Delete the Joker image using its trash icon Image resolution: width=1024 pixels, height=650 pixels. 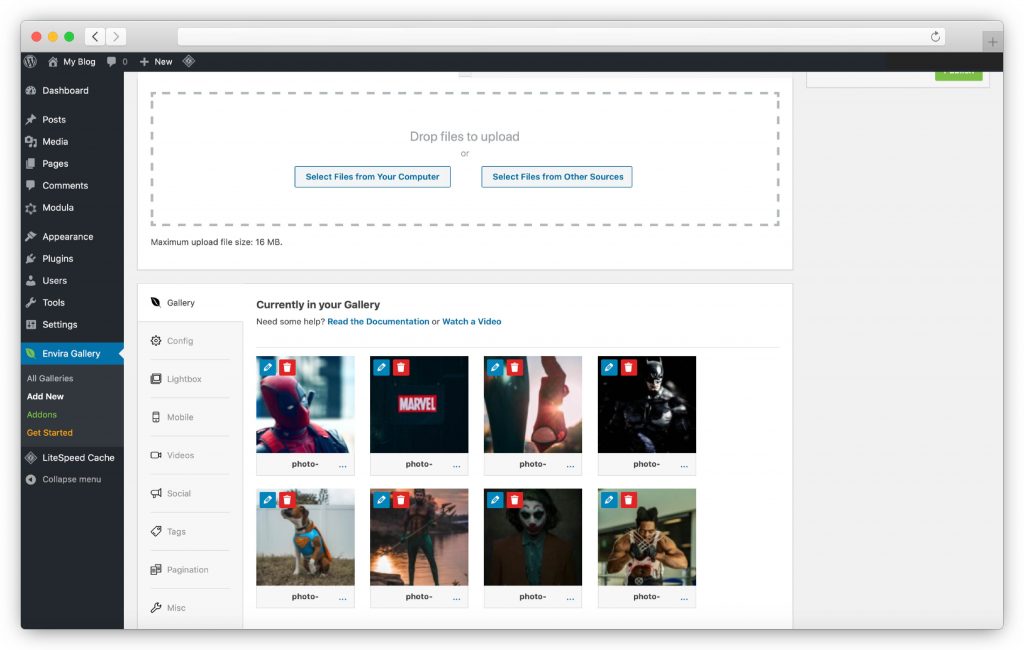pos(514,499)
